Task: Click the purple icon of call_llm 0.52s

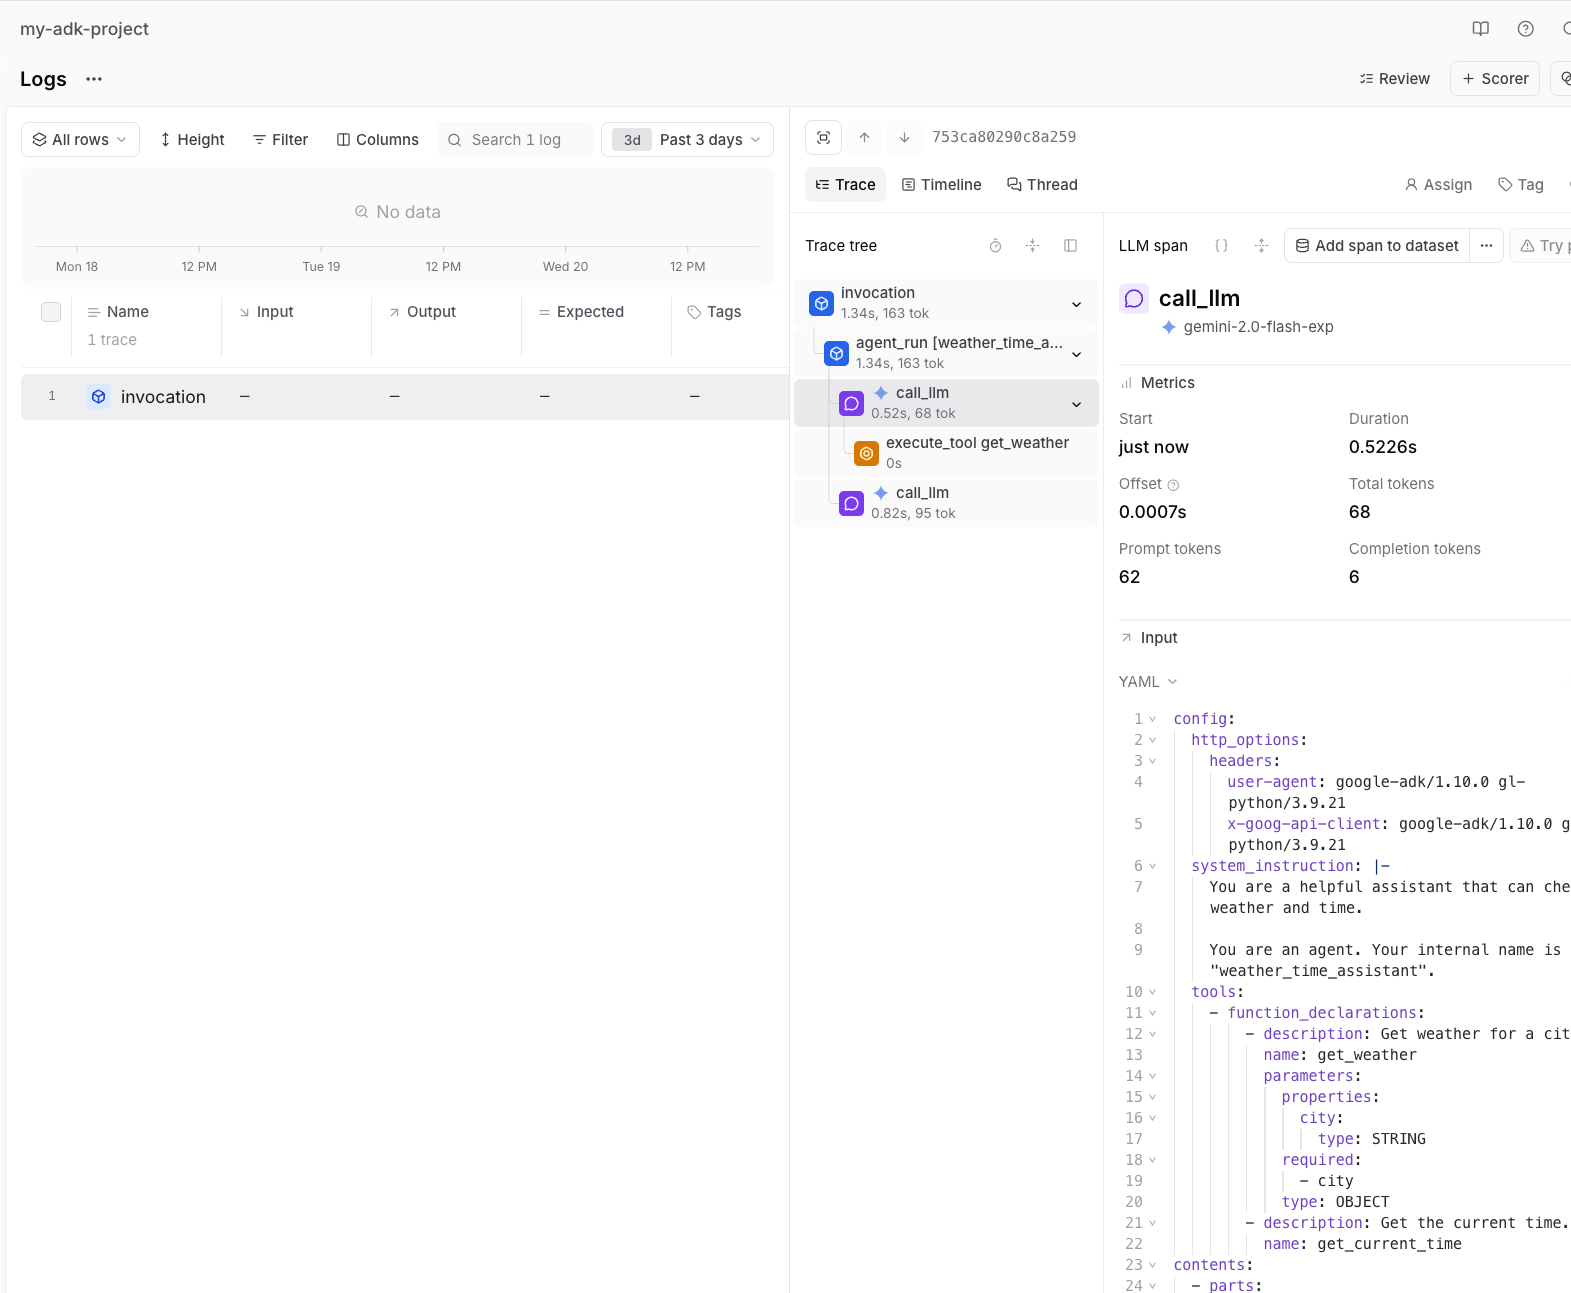Action: coord(851,403)
